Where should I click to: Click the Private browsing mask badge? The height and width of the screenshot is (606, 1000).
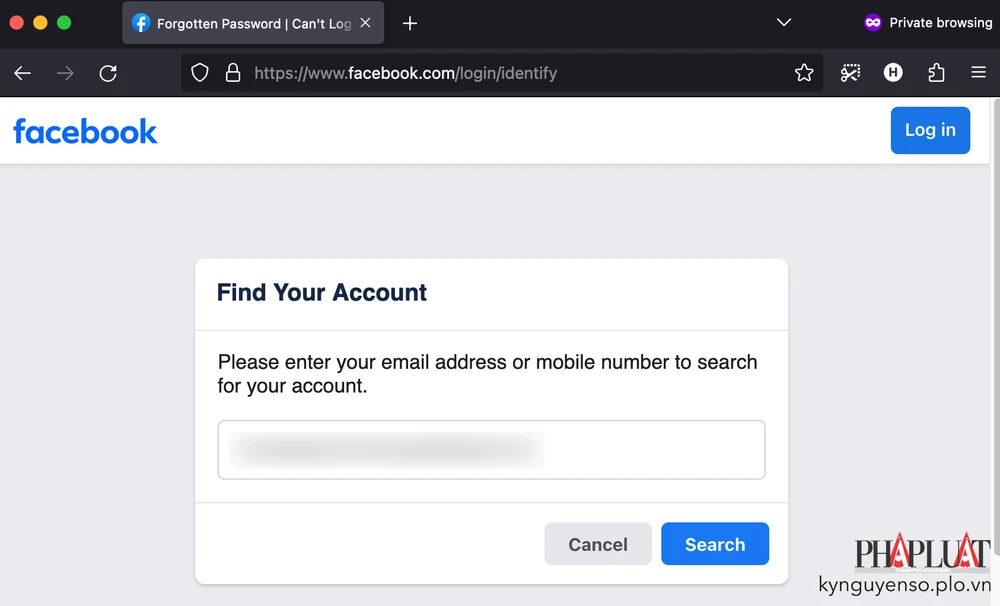tap(873, 22)
